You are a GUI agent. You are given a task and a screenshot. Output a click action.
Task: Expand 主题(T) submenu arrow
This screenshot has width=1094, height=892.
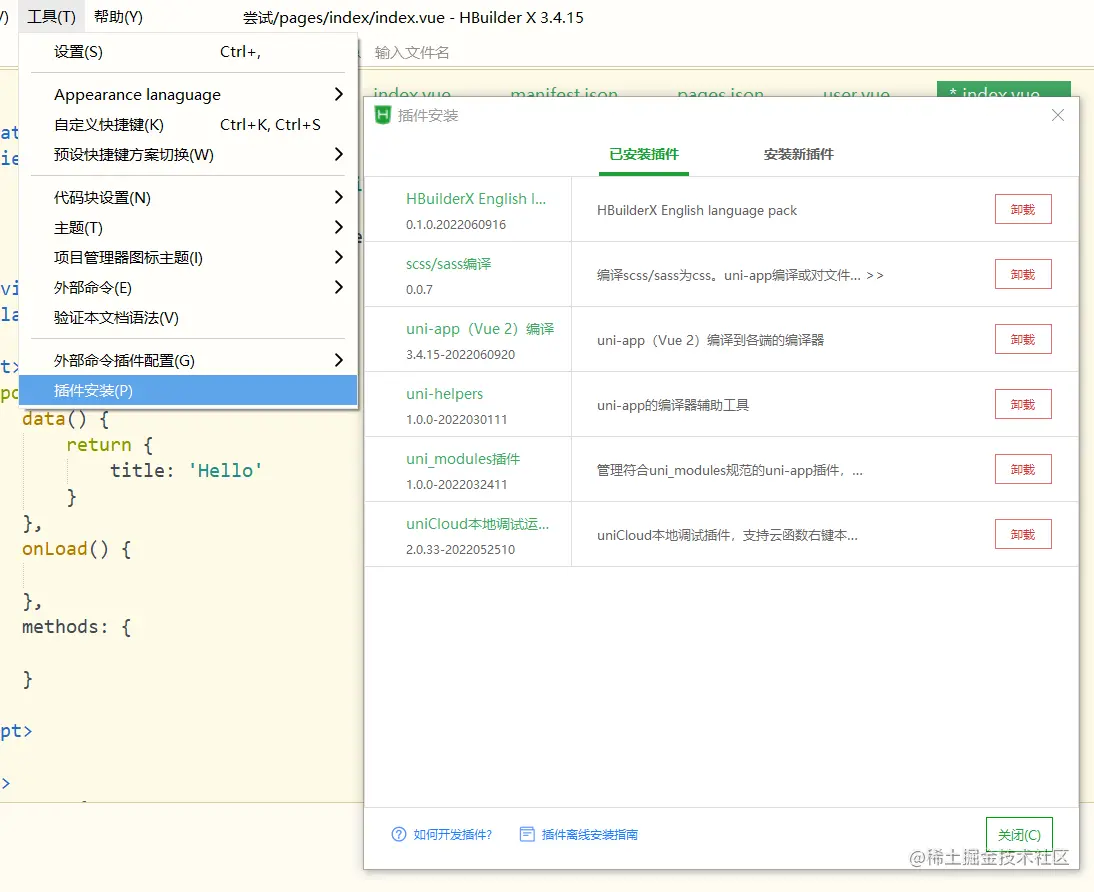click(338, 228)
